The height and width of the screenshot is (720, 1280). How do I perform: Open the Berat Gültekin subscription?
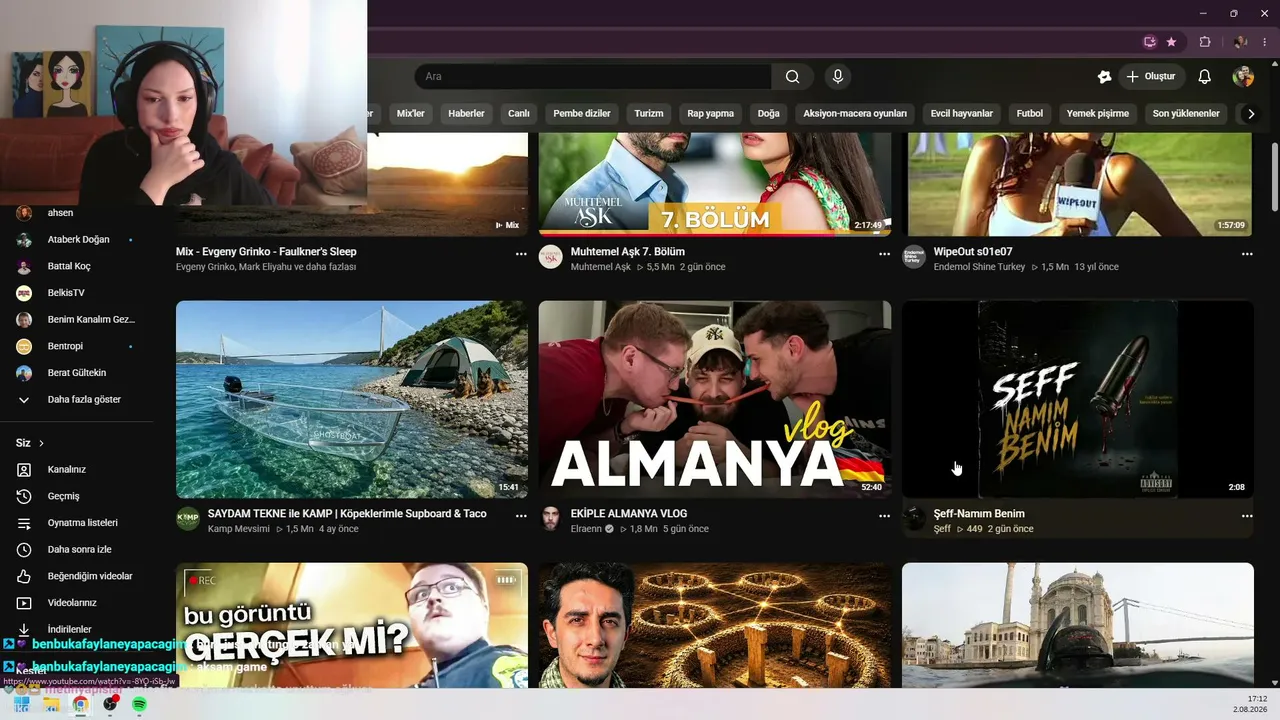coord(76,373)
